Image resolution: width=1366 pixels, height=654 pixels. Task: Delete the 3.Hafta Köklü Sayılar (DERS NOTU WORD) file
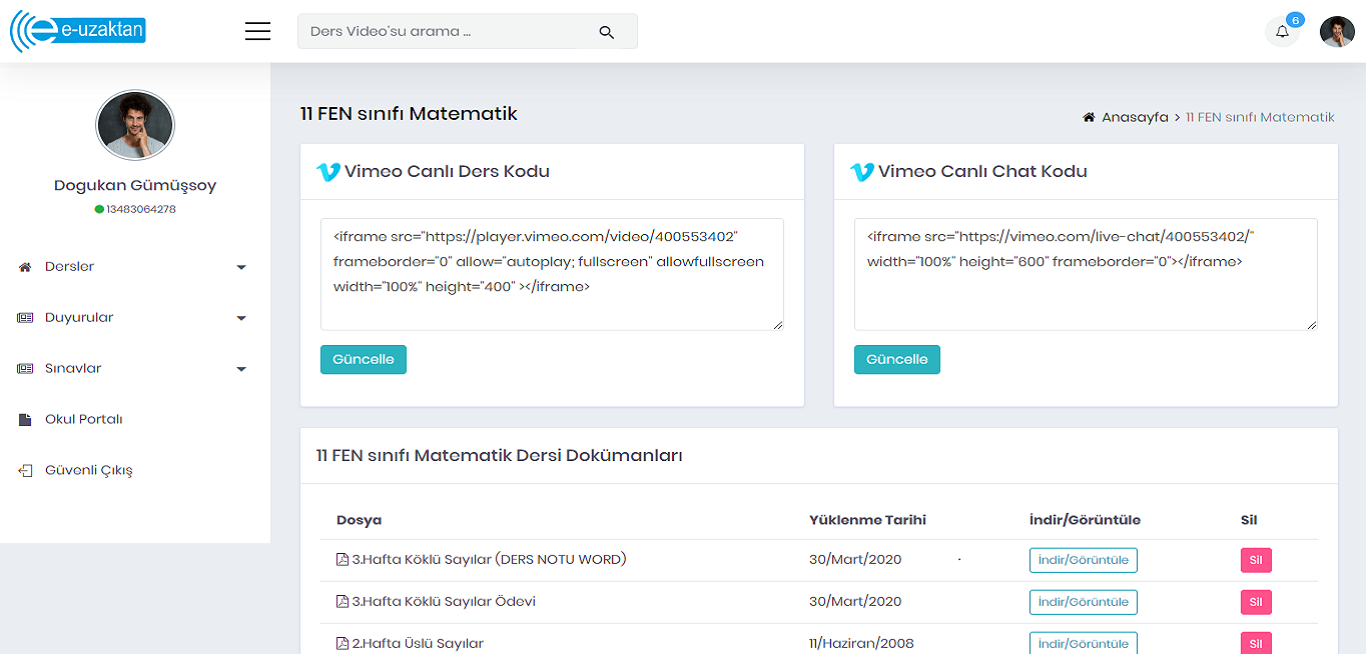click(1256, 560)
